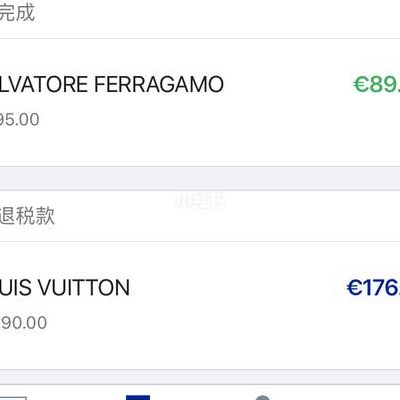Tap the gray divider band between sections
The width and height of the screenshot is (400, 400).
(x=200, y=178)
